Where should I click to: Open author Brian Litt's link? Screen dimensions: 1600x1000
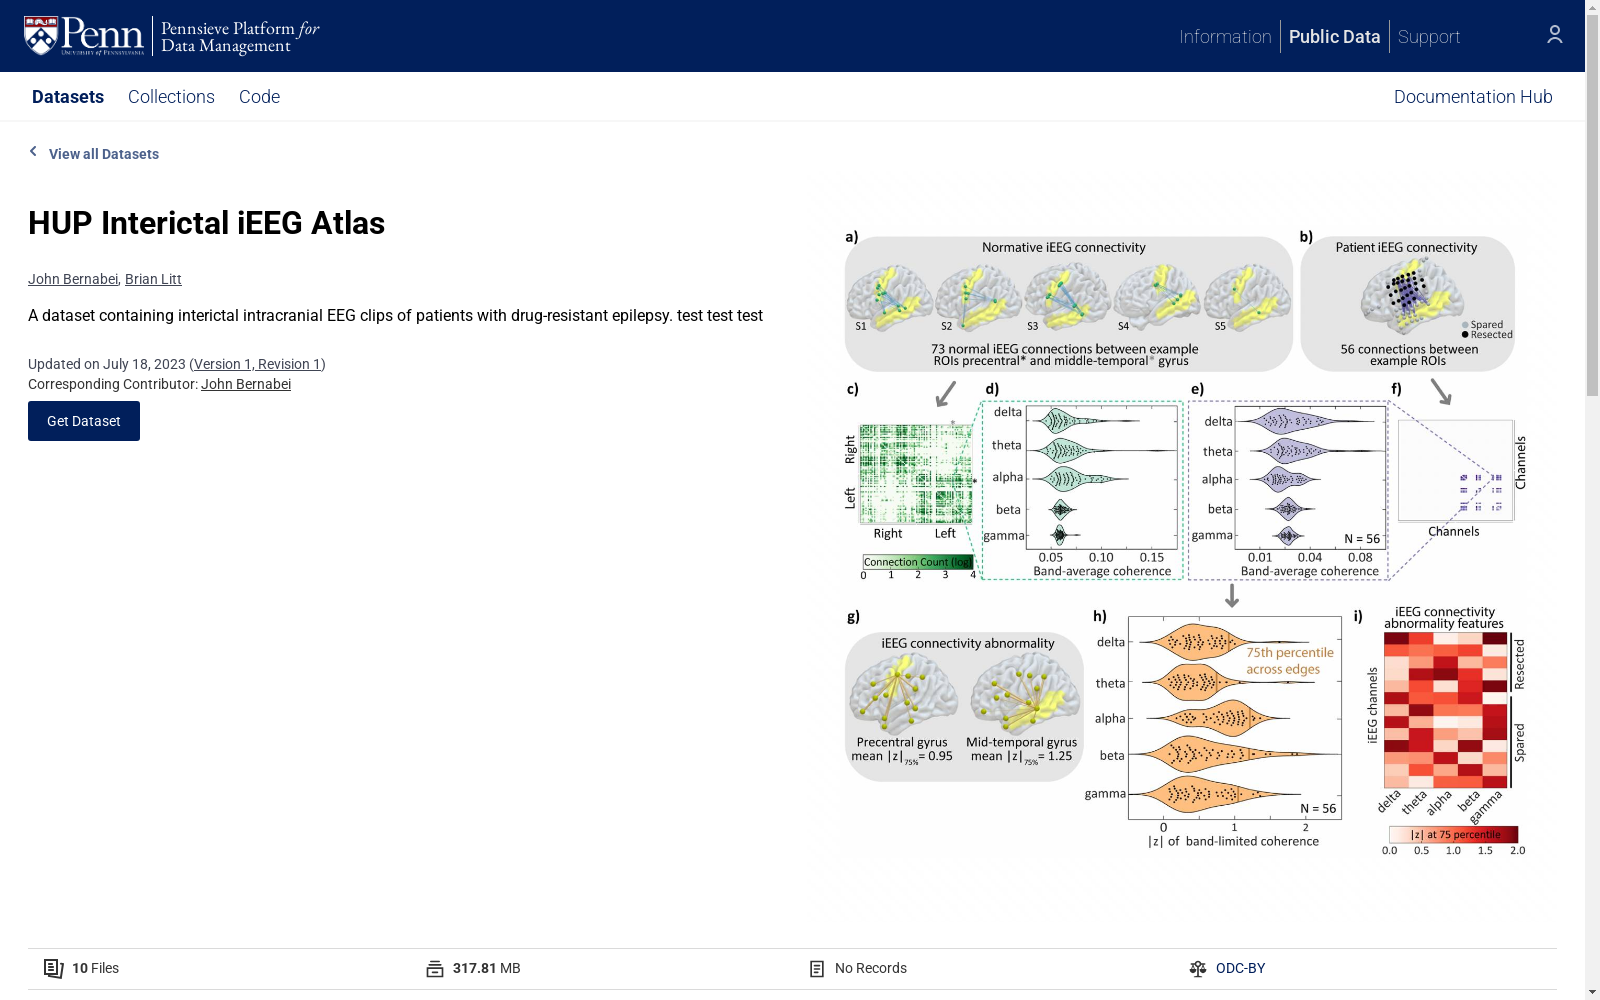tap(153, 279)
